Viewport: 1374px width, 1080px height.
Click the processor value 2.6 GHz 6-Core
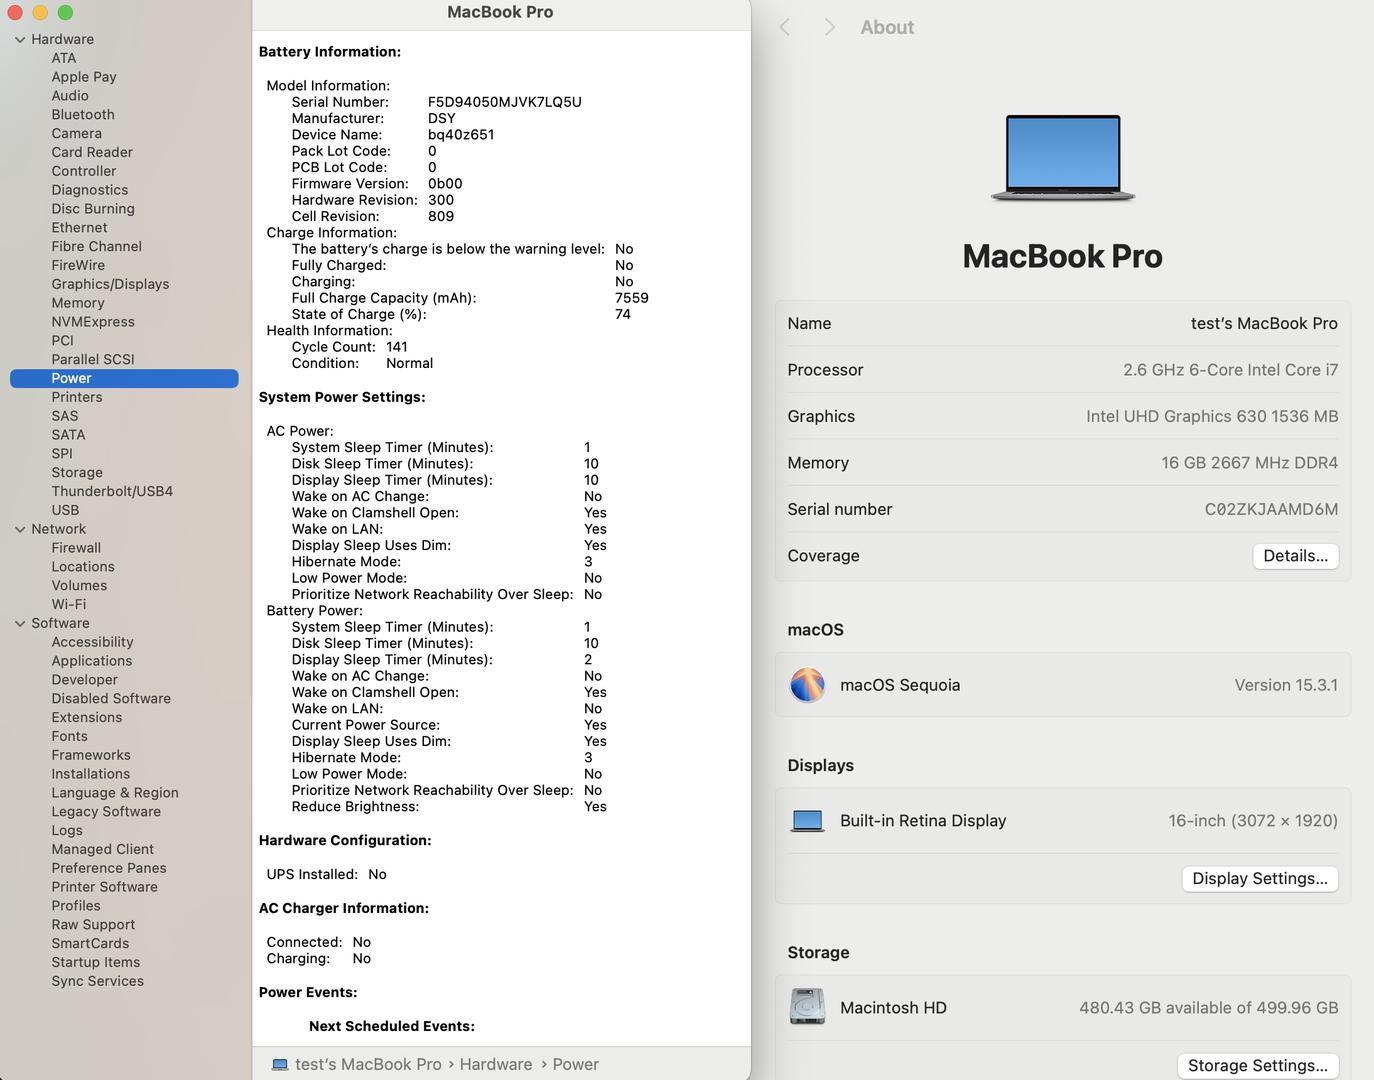point(1230,370)
